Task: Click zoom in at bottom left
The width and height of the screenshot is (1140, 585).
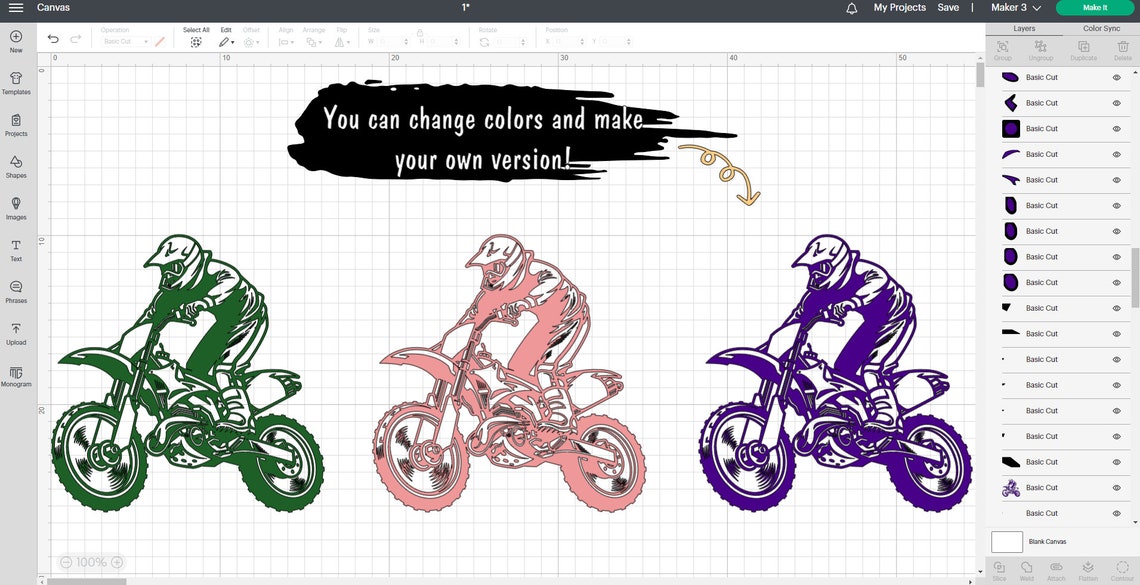Action: (x=117, y=562)
